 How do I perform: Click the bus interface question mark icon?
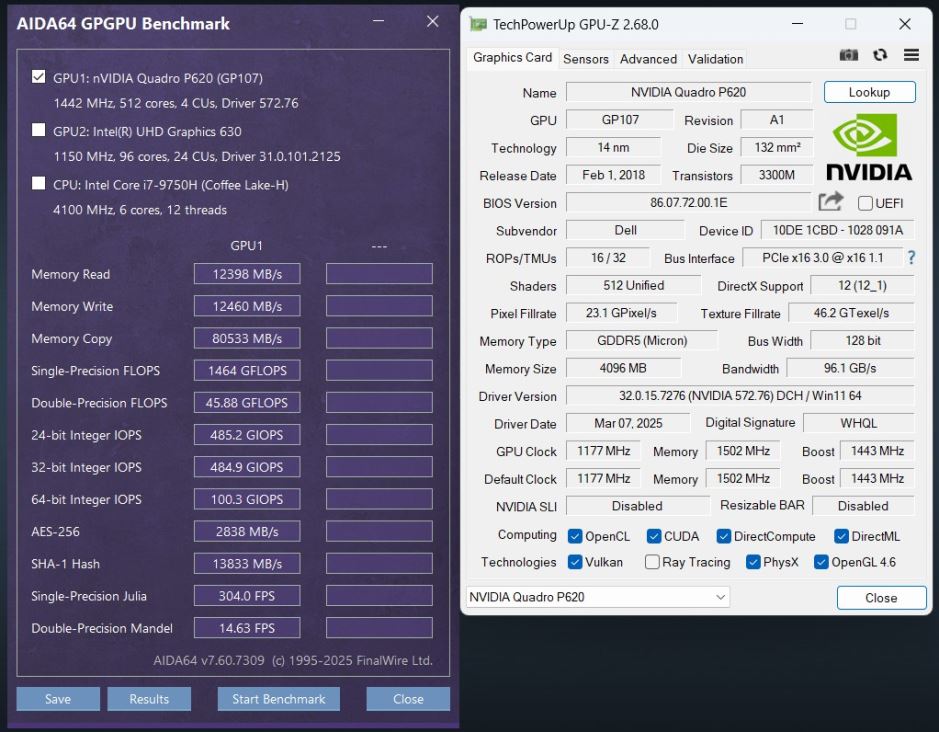pyautogui.click(x=911, y=258)
